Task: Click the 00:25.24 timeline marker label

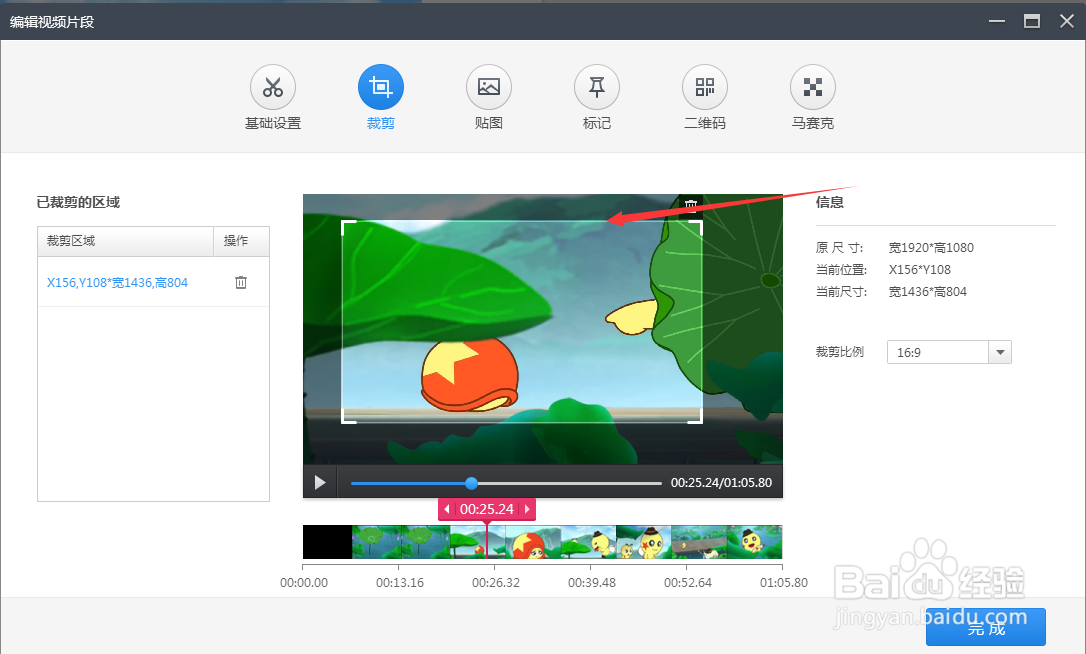Action: pyautogui.click(x=487, y=509)
